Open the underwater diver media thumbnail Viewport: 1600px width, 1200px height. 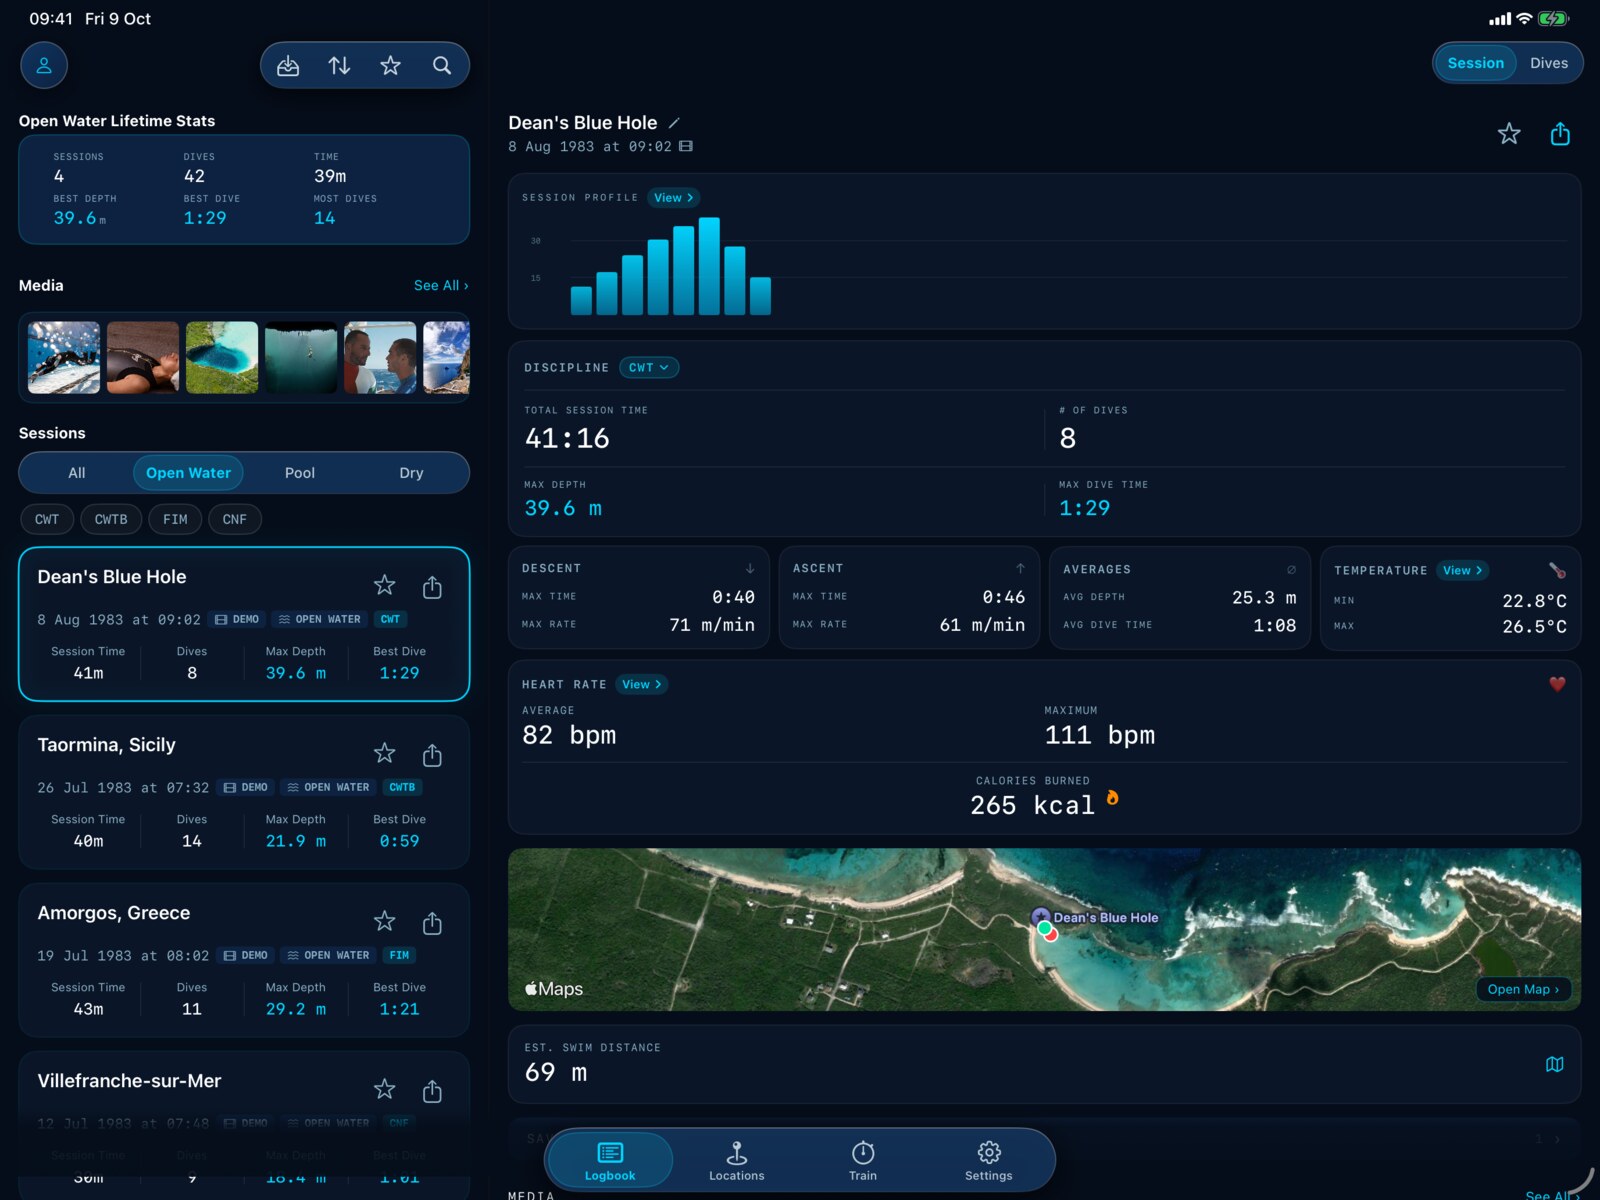(x=64, y=357)
